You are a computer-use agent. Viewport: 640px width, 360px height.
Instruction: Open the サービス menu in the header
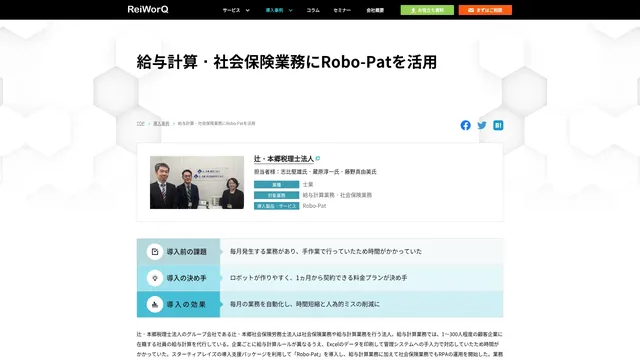(x=231, y=10)
